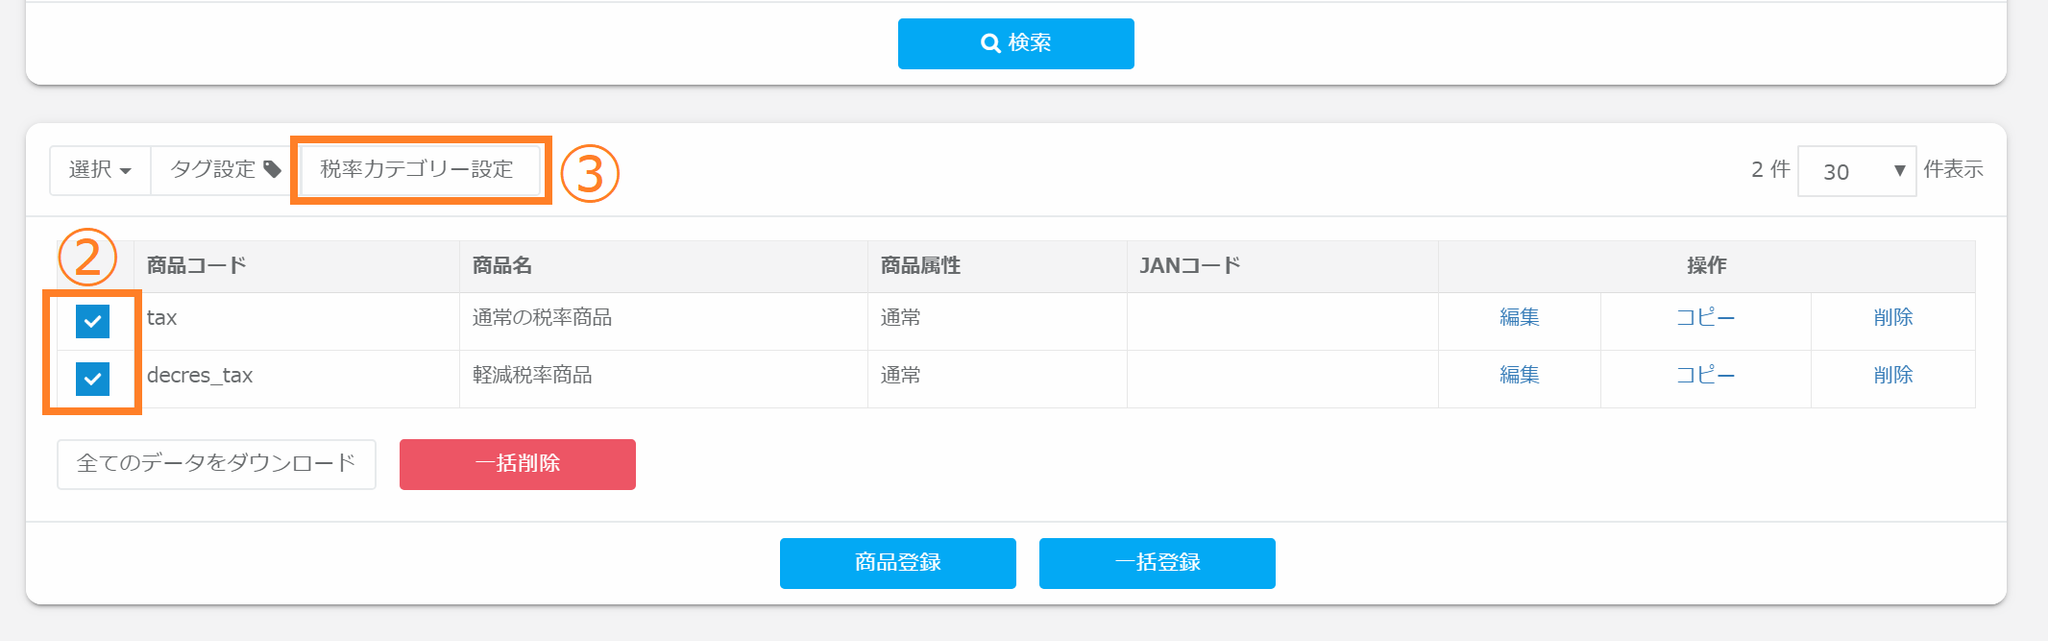
Task: Uncheck the checkbox for product tax
Action: pyautogui.click(x=93, y=321)
